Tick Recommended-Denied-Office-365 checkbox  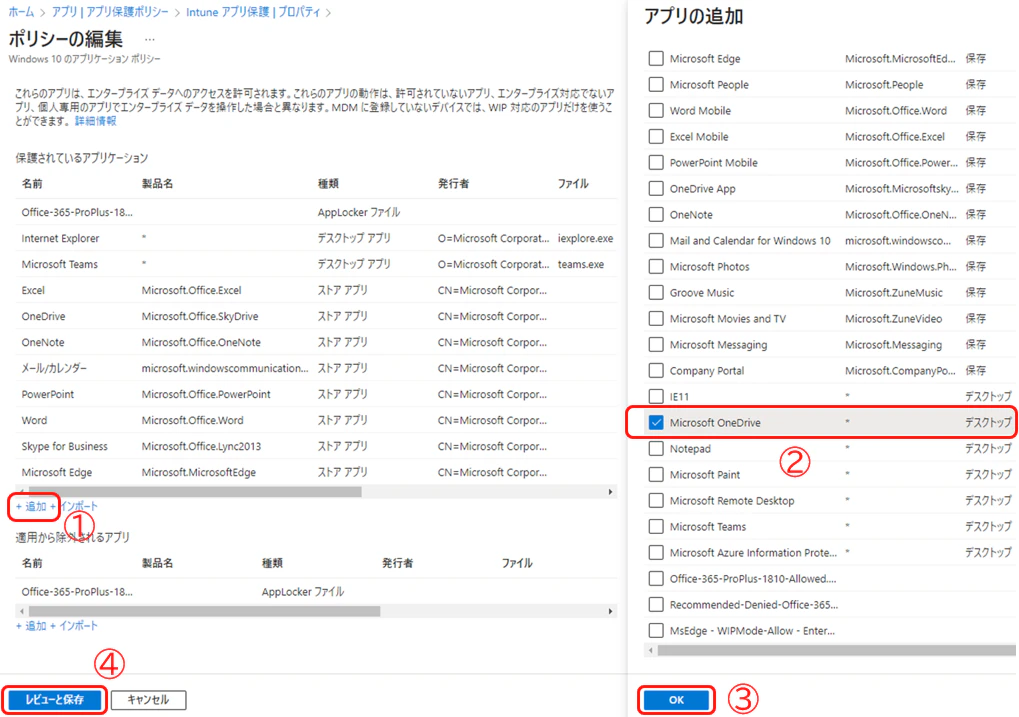tap(656, 605)
